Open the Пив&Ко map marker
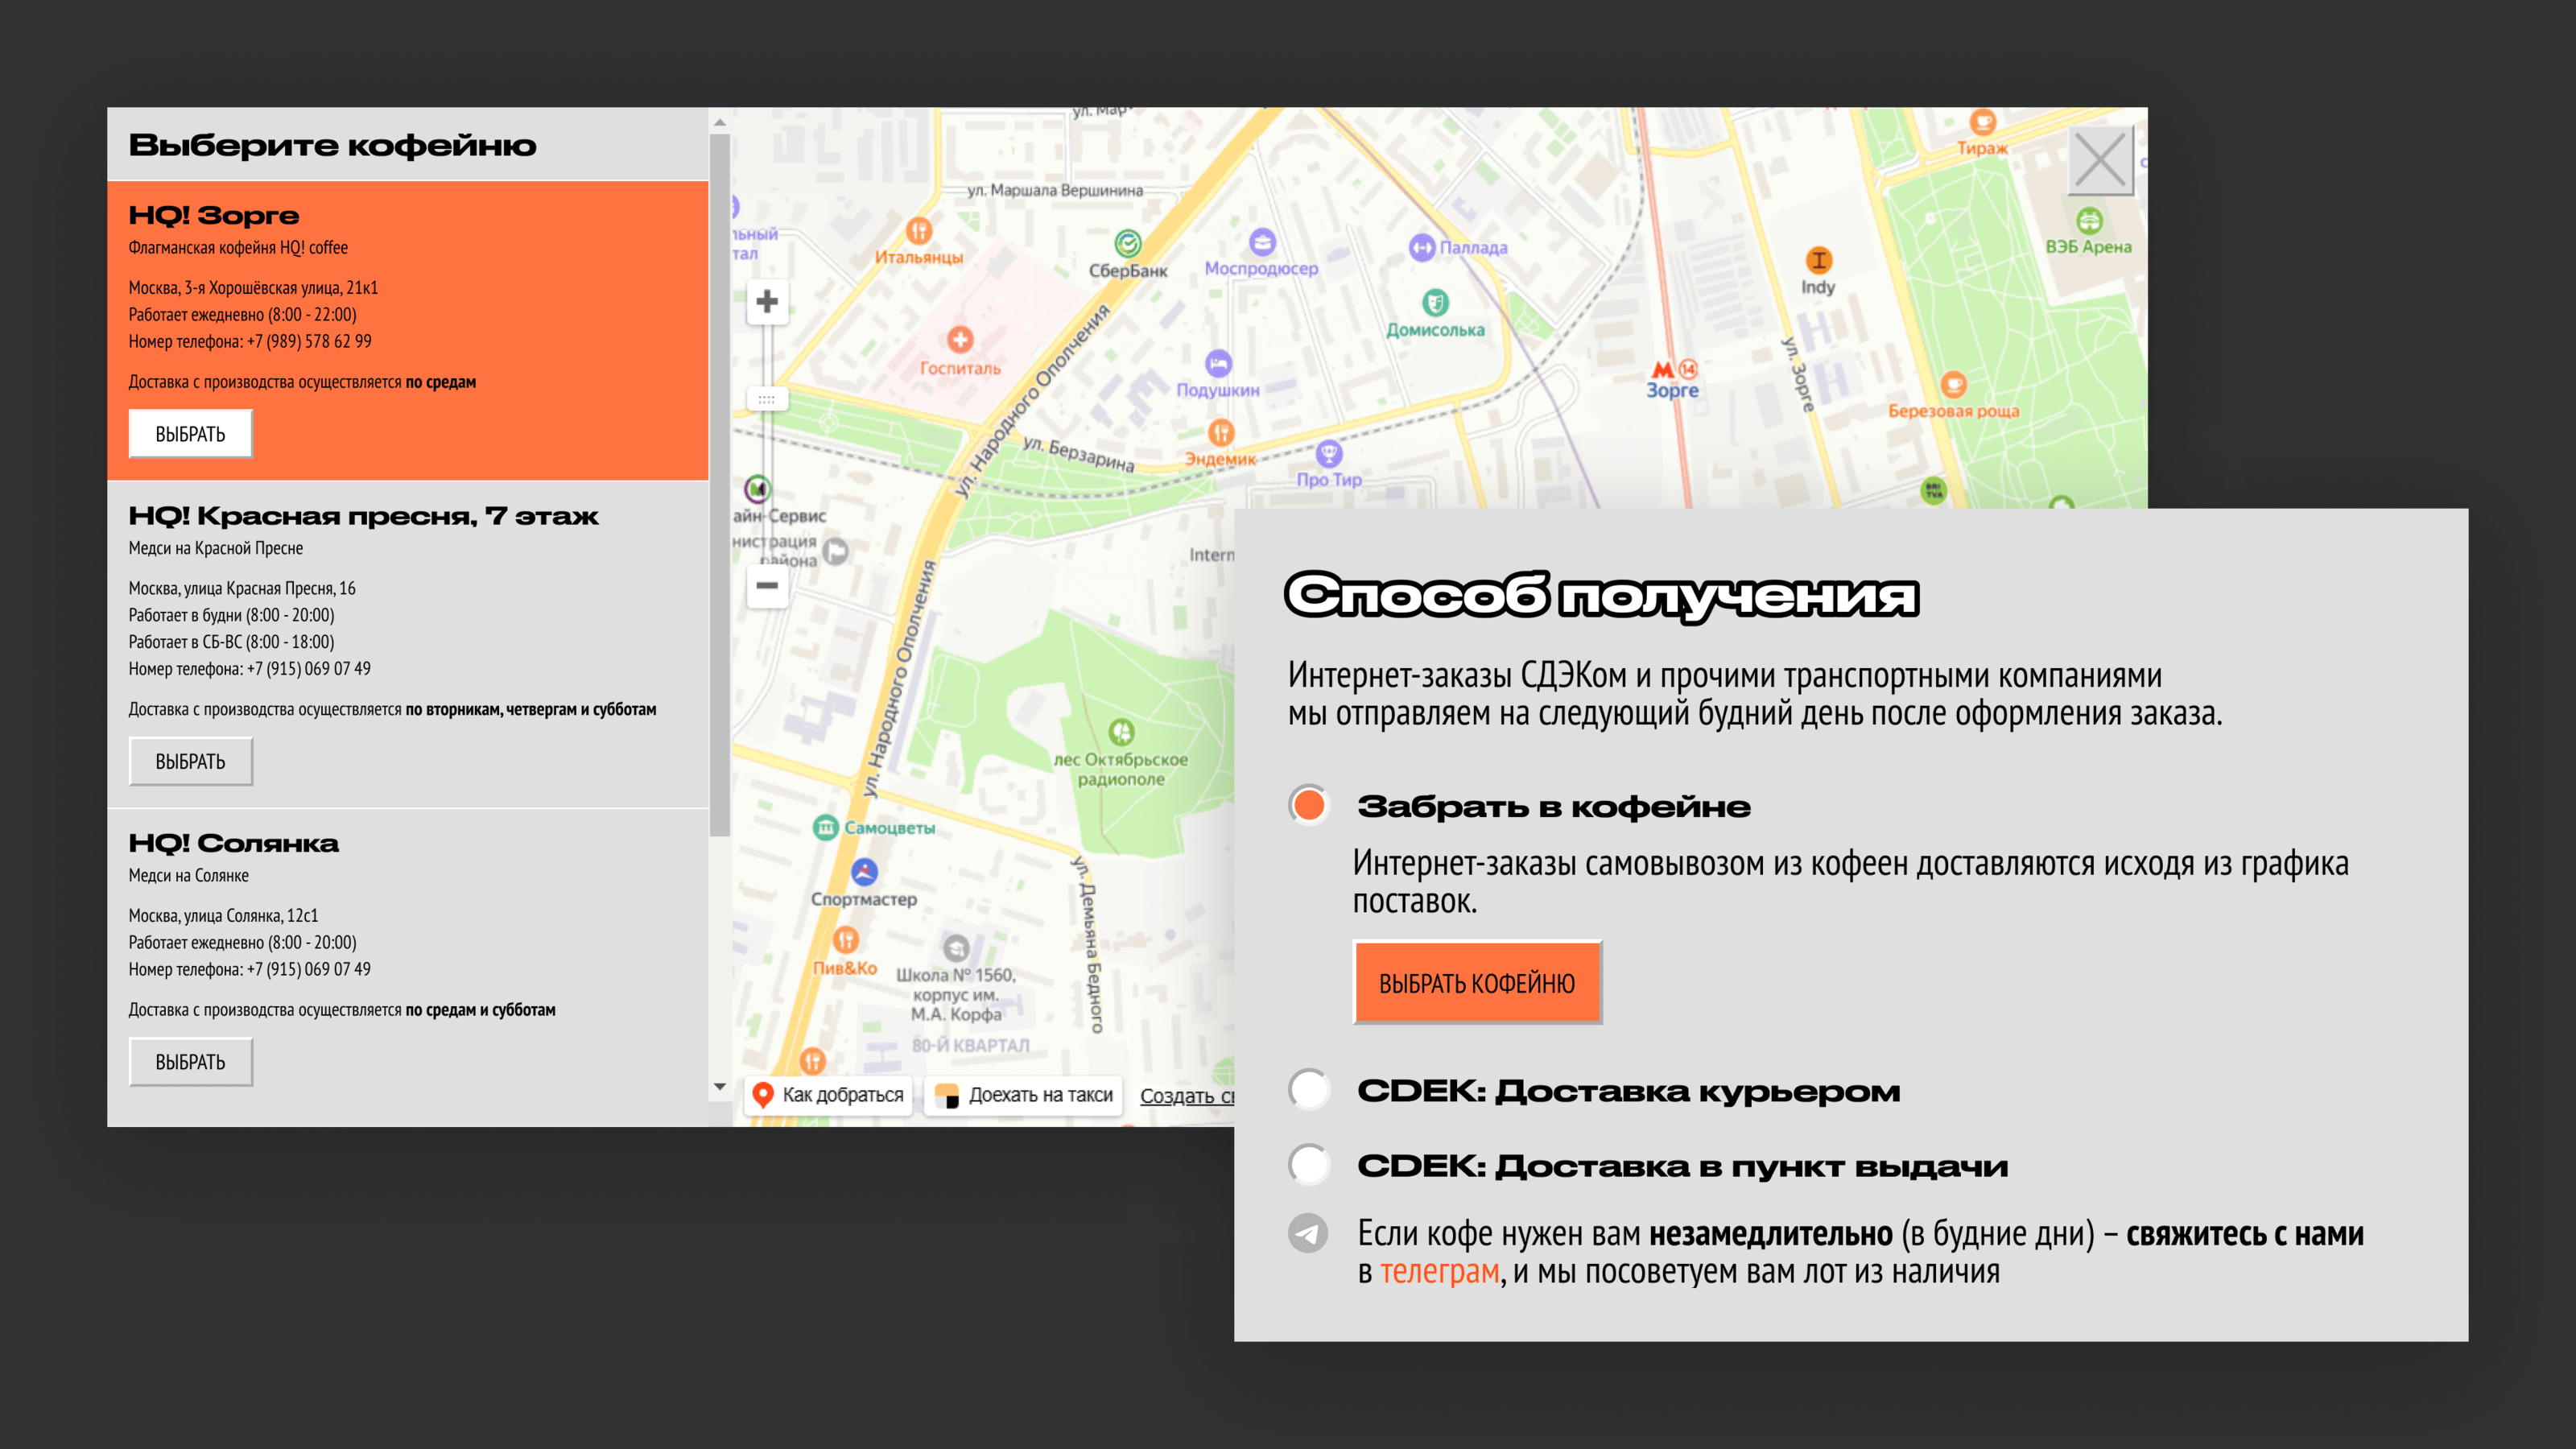 point(846,940)
